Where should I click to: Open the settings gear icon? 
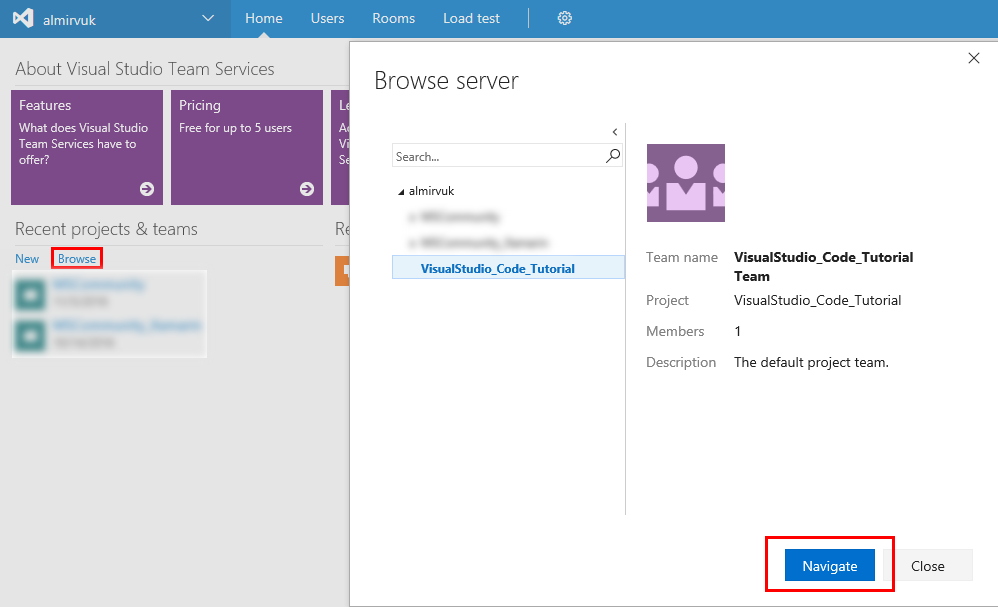click(565, 18)
